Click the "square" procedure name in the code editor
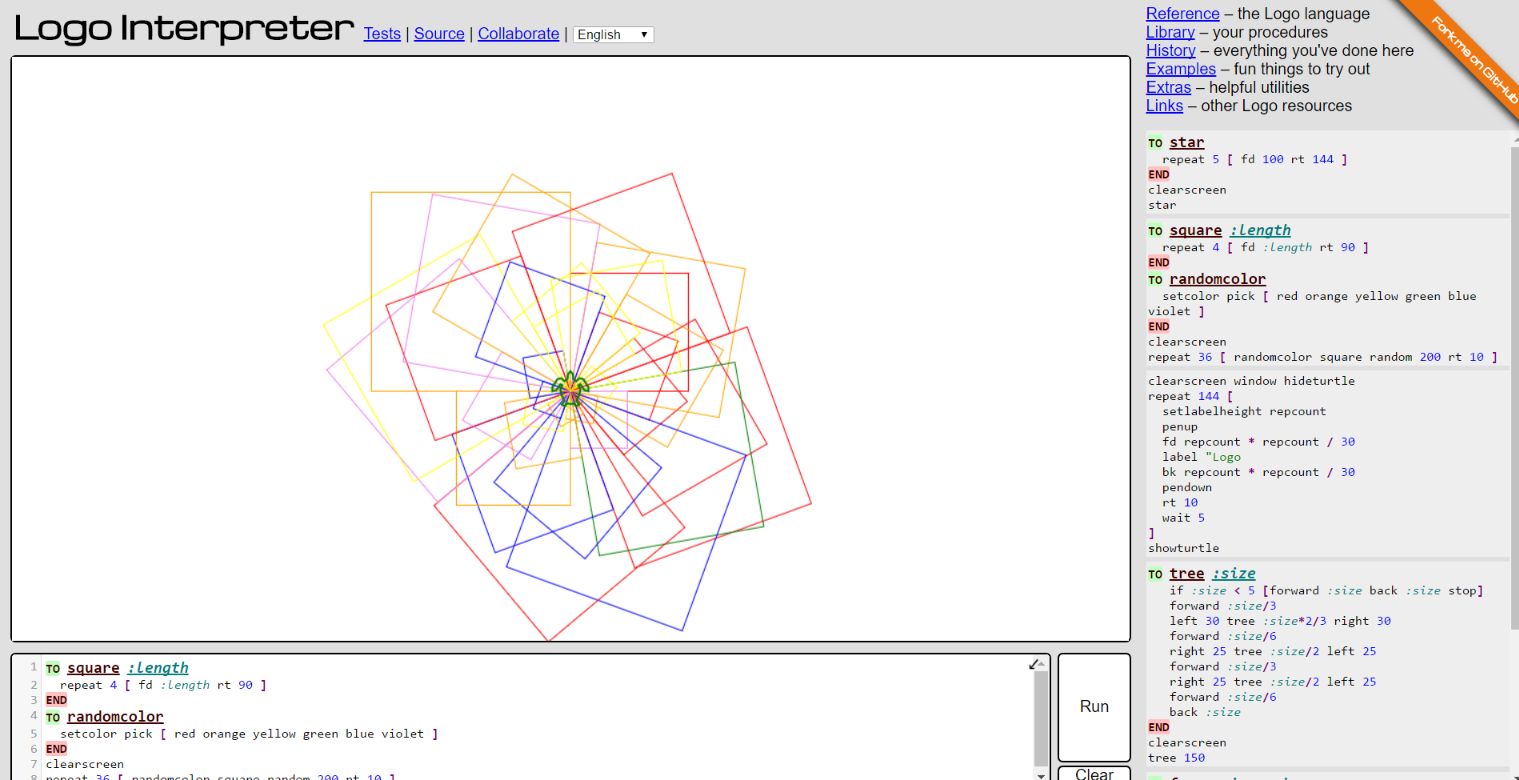The height and width of the screenshot is (780, 1519). (x=93, y=667)
